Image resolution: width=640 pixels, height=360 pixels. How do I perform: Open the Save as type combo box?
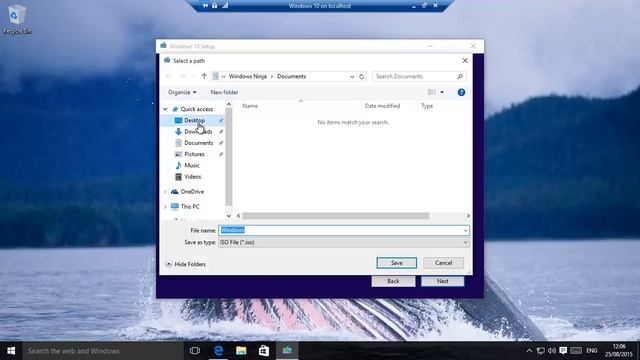pos(344,242)
